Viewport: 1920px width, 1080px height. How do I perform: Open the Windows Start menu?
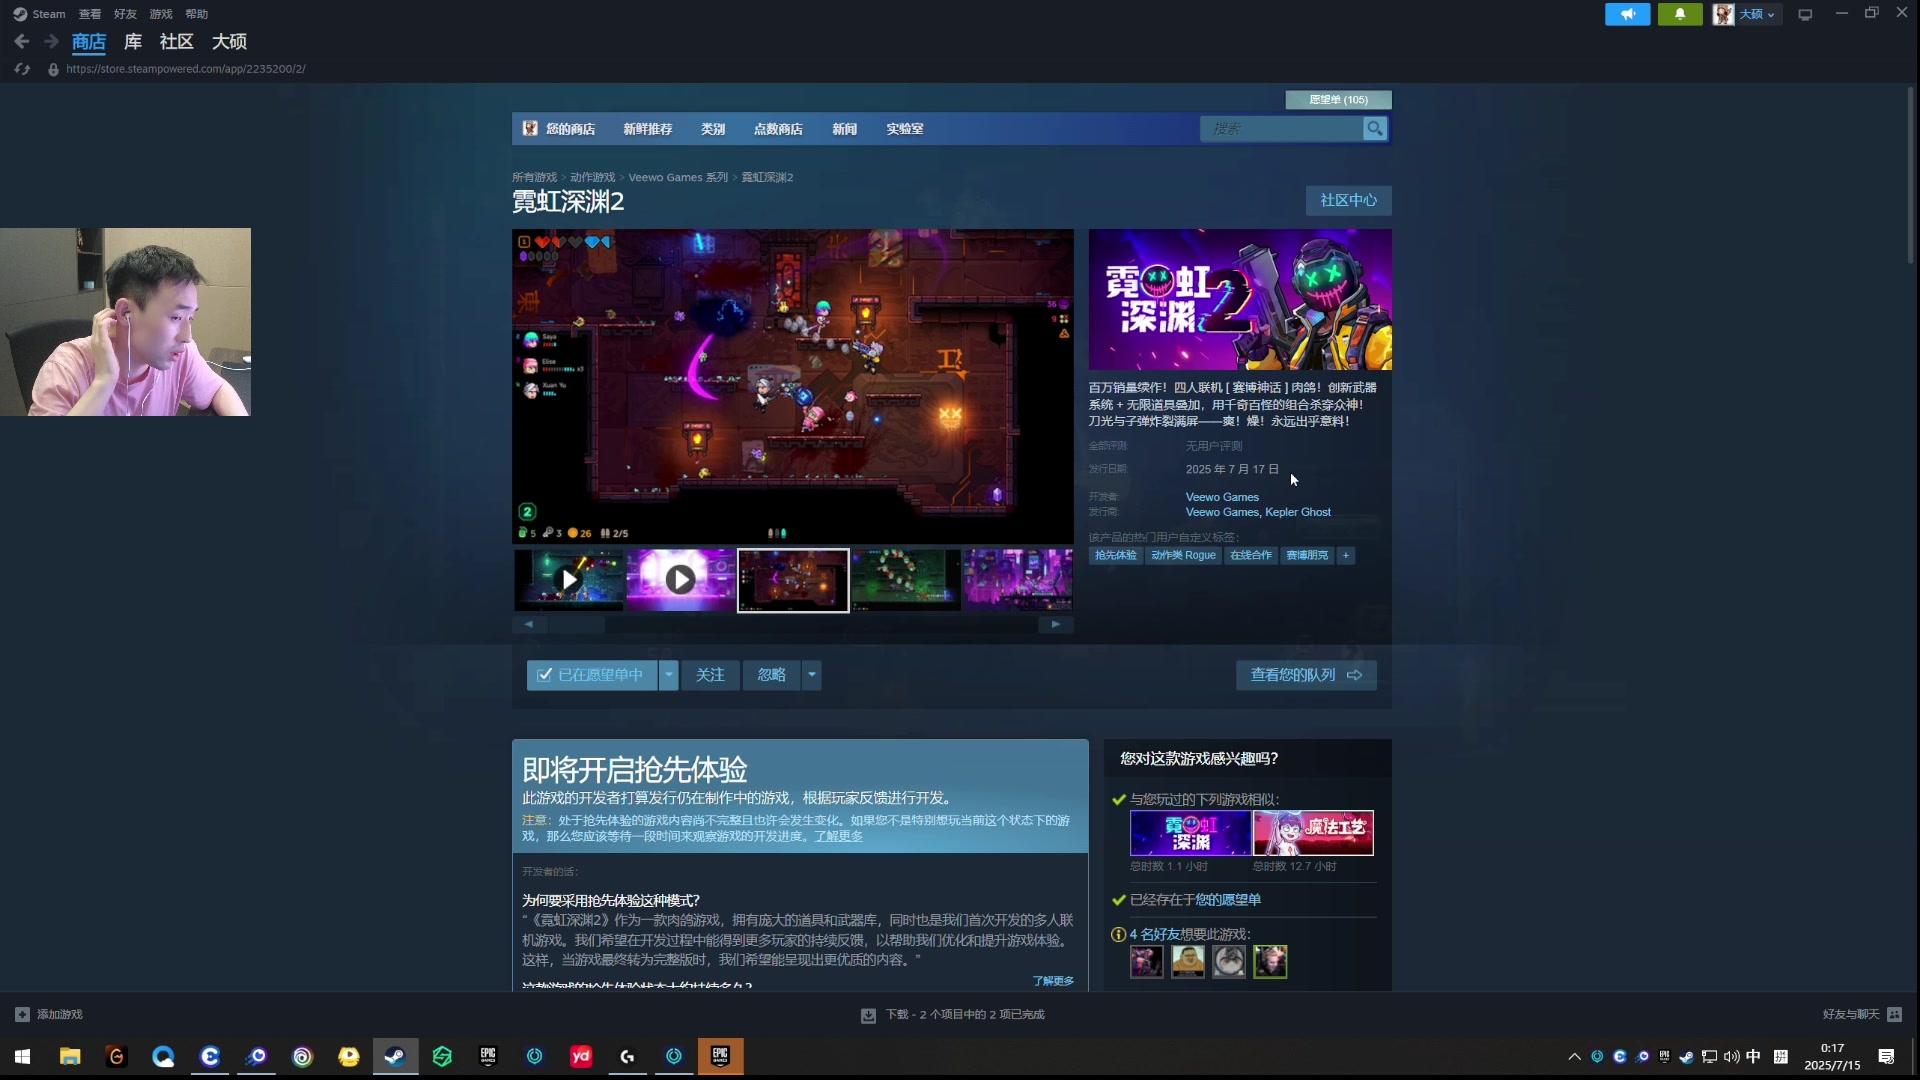coord(22,1056)
